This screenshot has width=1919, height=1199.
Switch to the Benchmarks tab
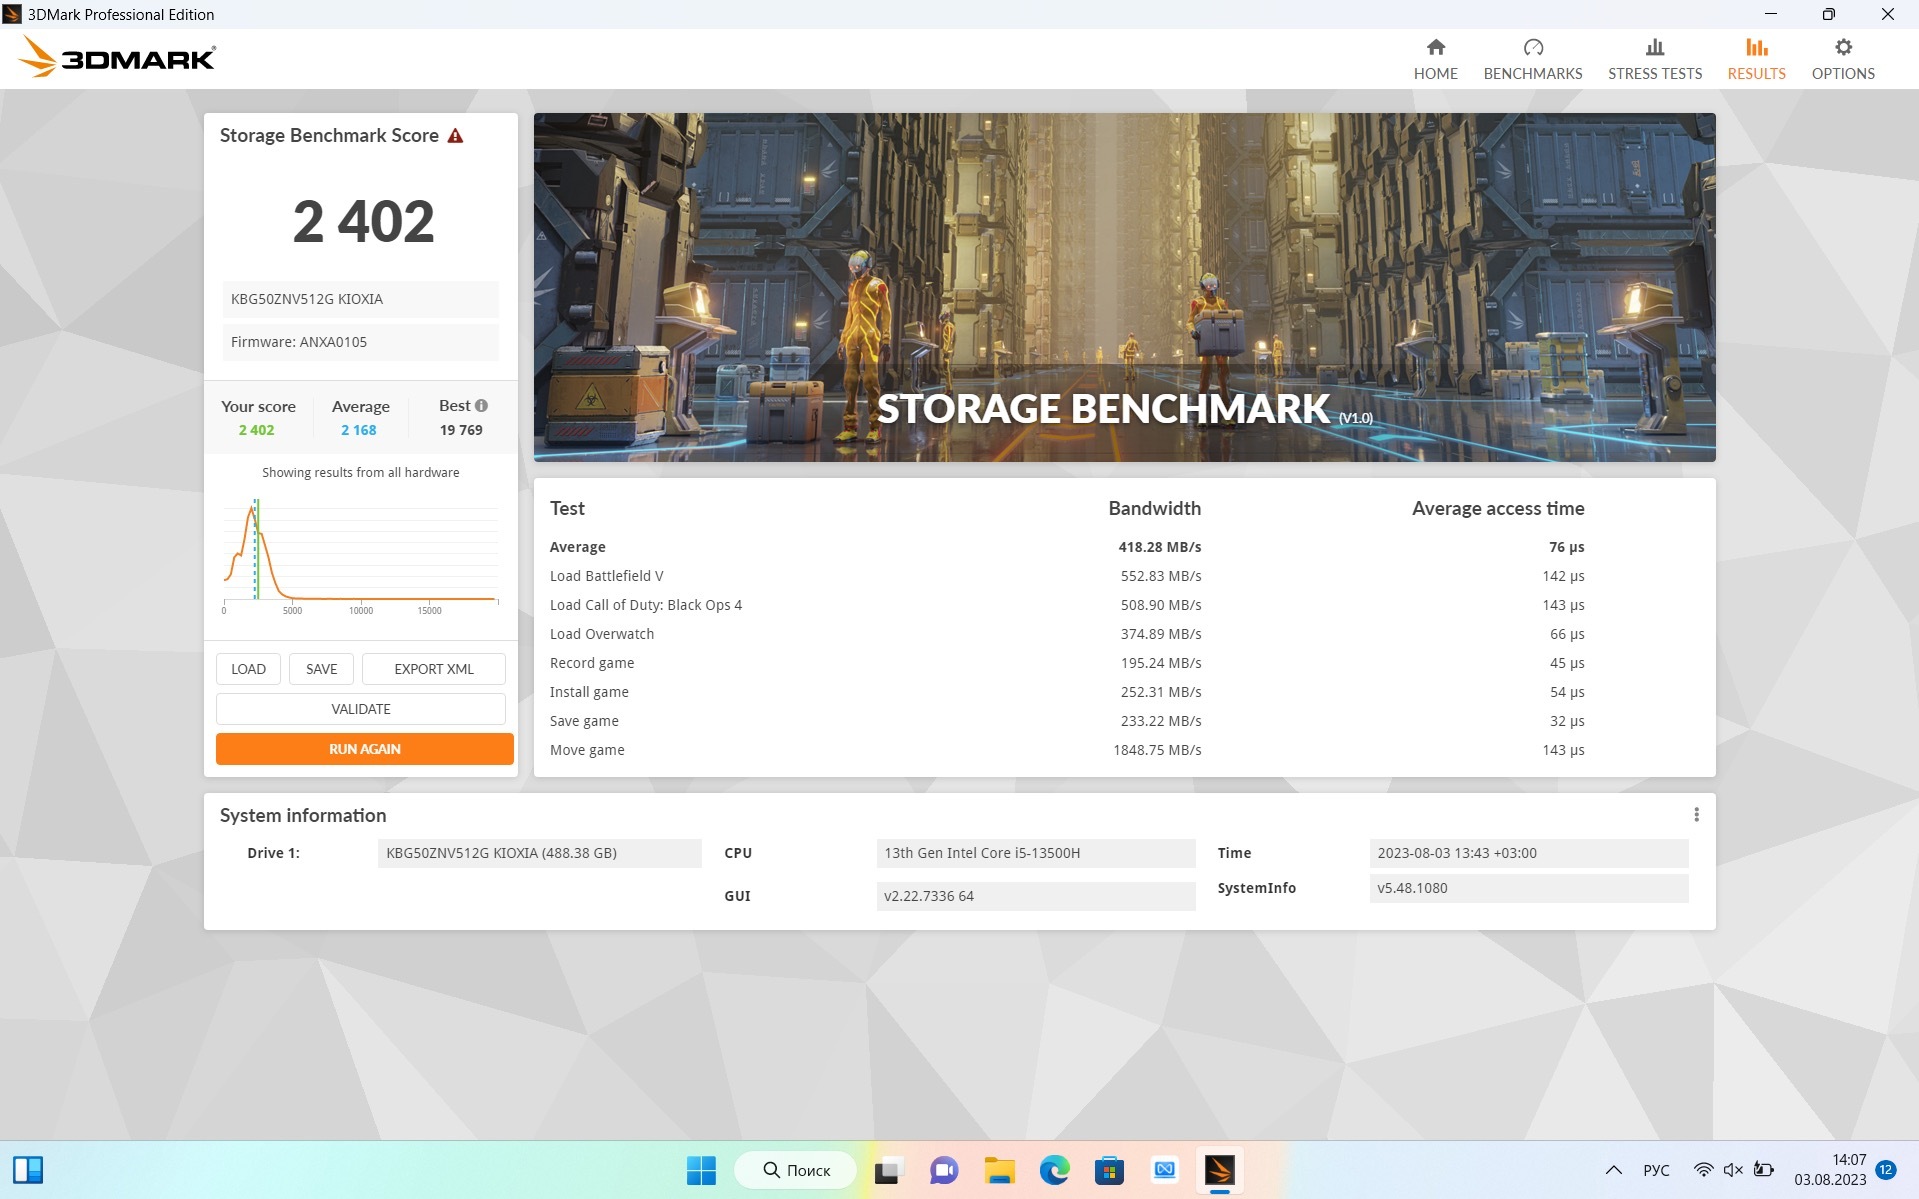(x=1532, y=59)
